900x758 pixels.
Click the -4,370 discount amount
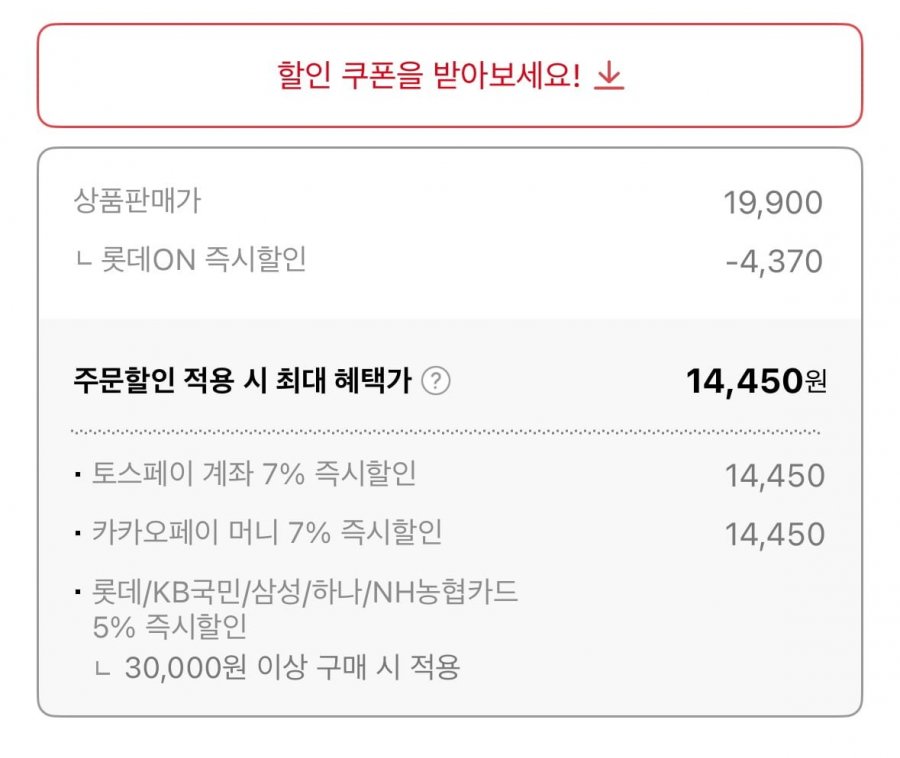click(774, 262)
